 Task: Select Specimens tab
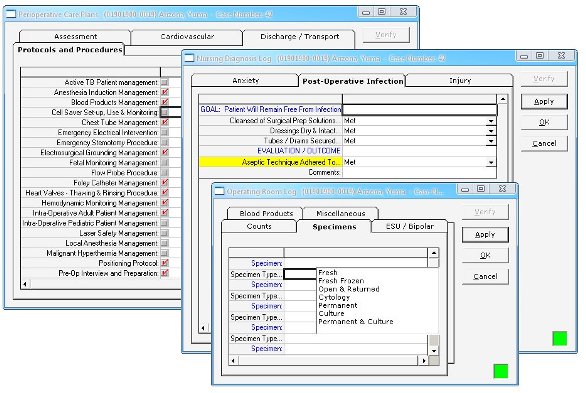pos(334,227)
